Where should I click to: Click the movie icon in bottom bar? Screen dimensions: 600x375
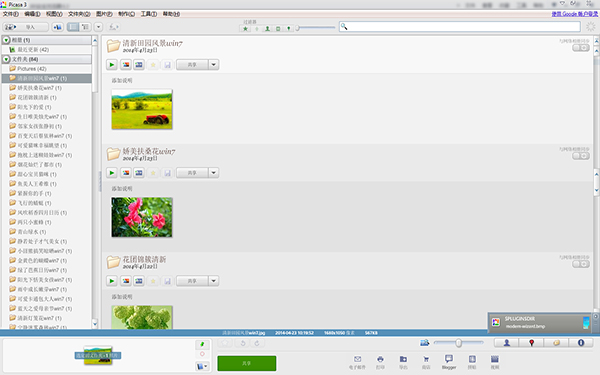coord(495,362)
